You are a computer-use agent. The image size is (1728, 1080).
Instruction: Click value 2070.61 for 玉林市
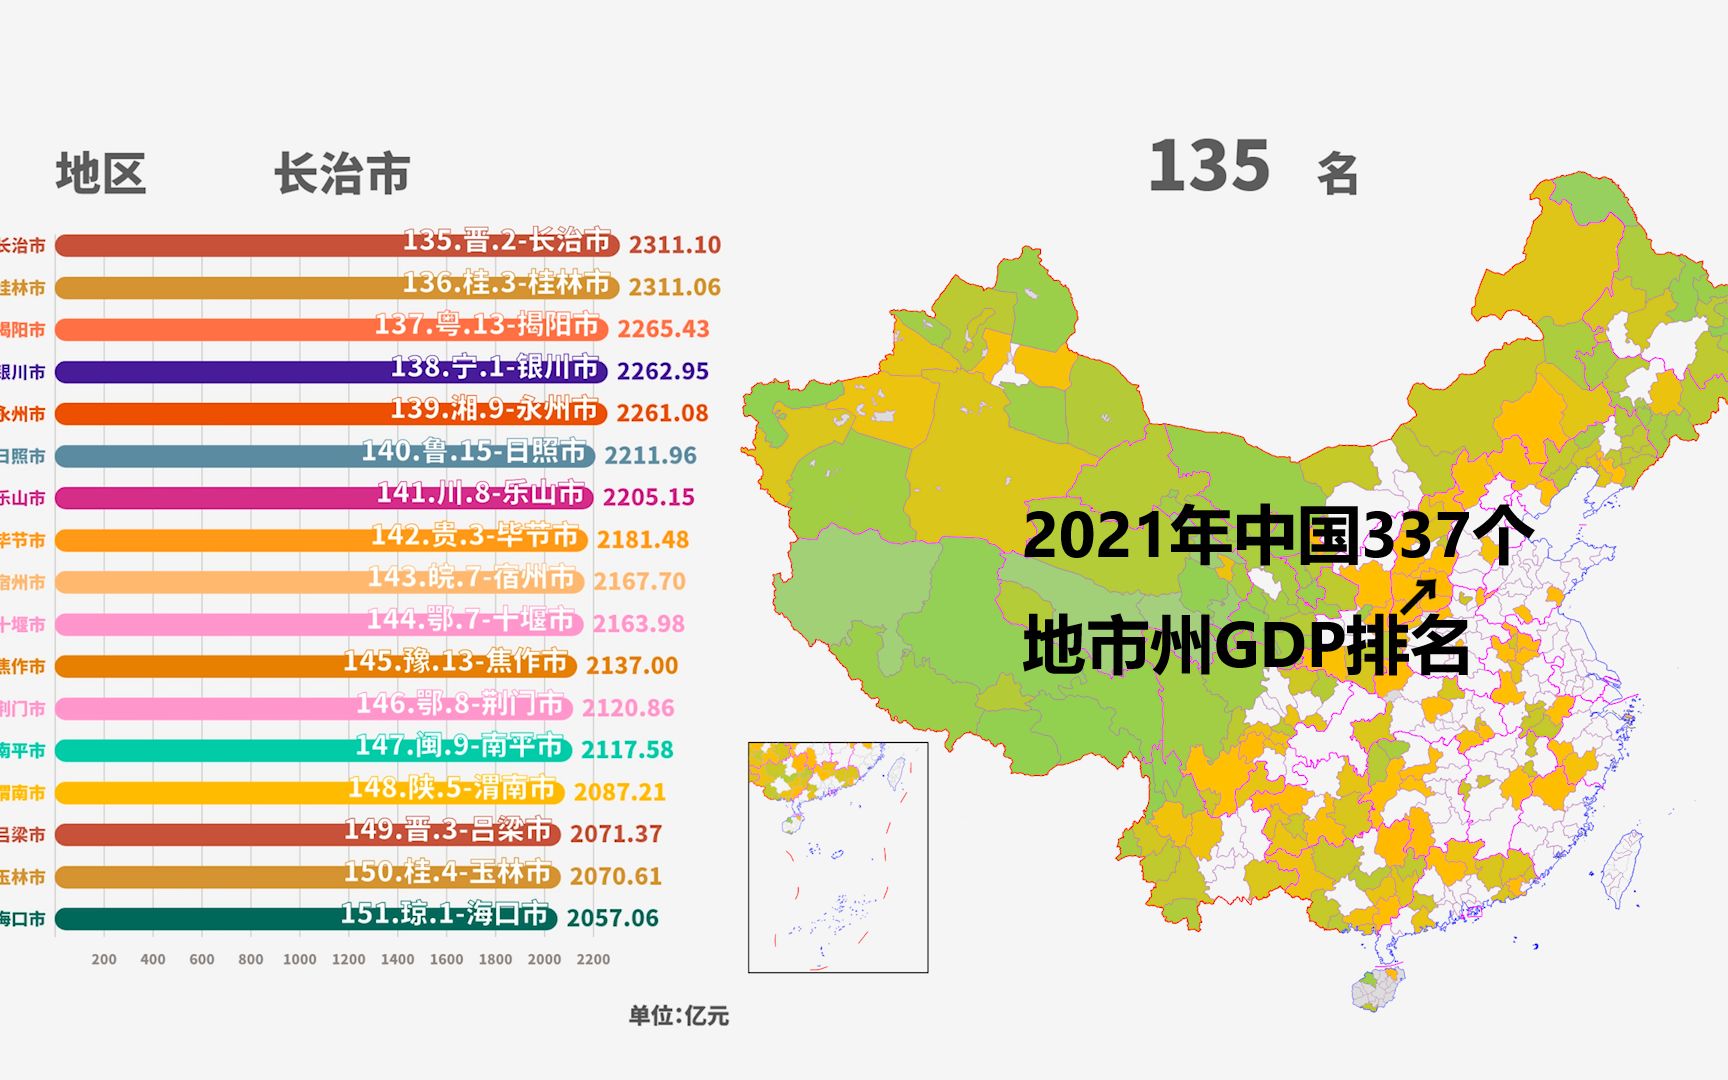click(616, 876)
